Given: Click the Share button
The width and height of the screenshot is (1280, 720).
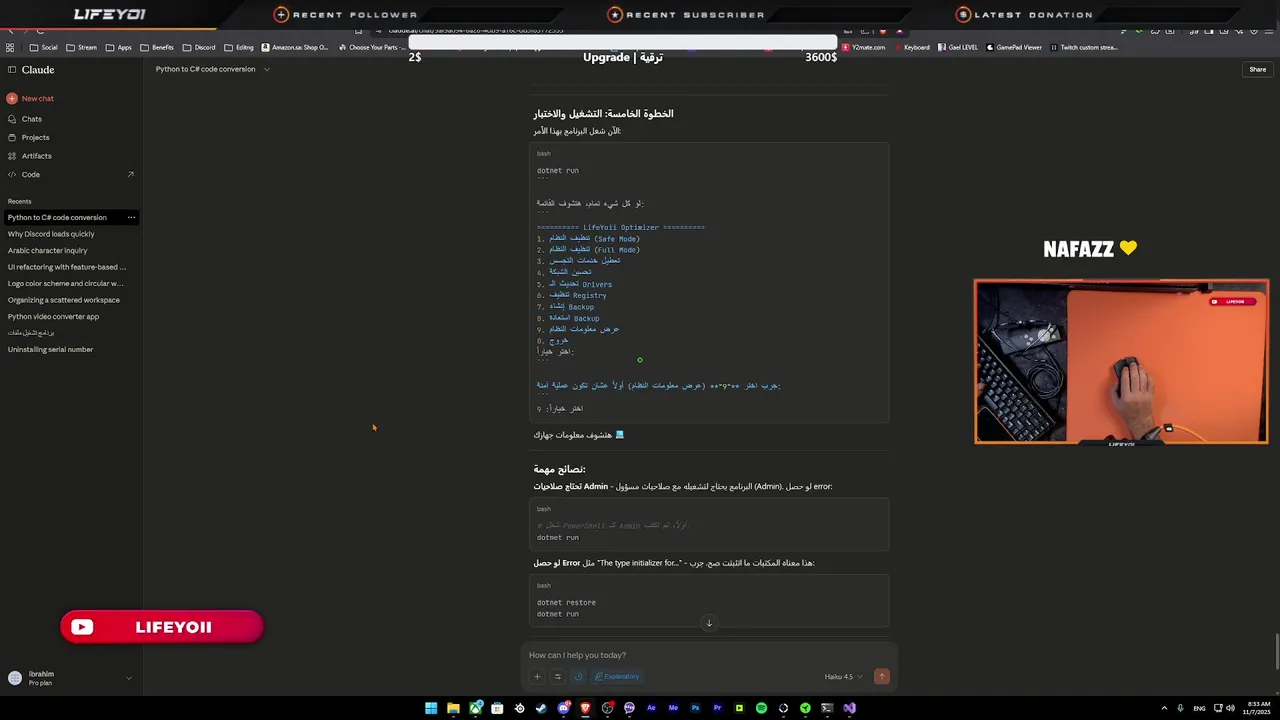Looking at the screenshot, I should pos(1258,69).
